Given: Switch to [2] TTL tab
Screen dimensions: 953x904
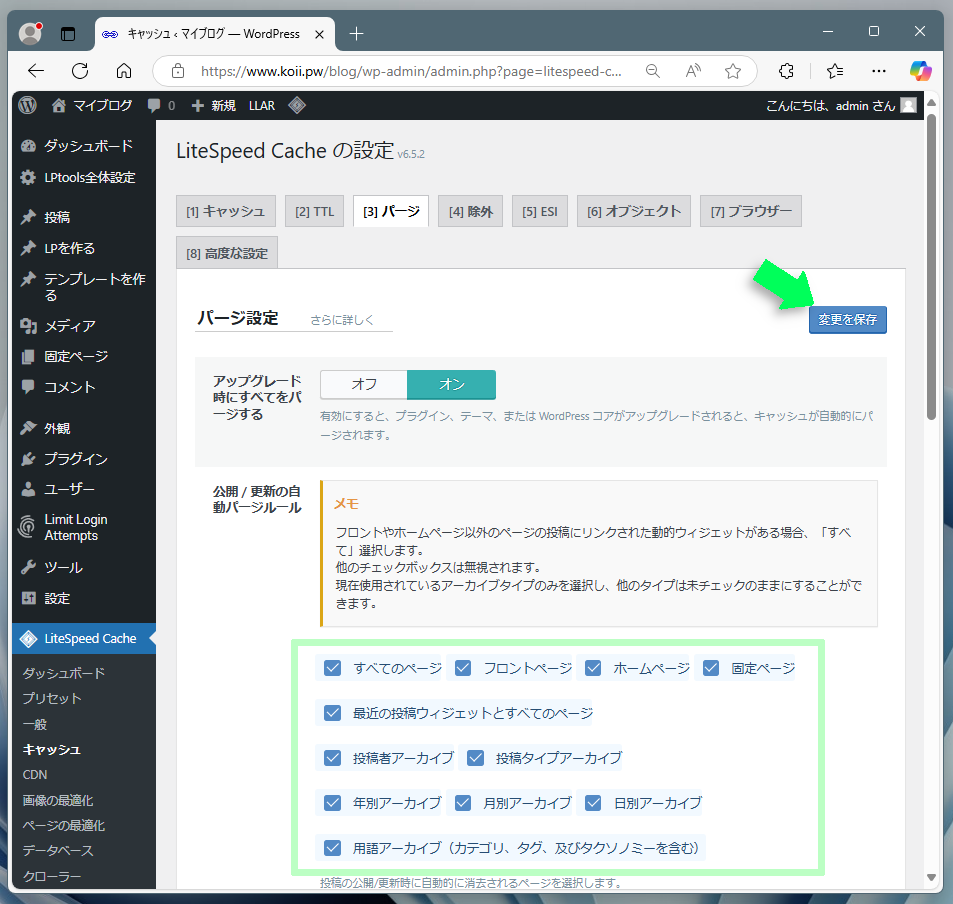Looking at the screenshot, I should pos(315,211).
